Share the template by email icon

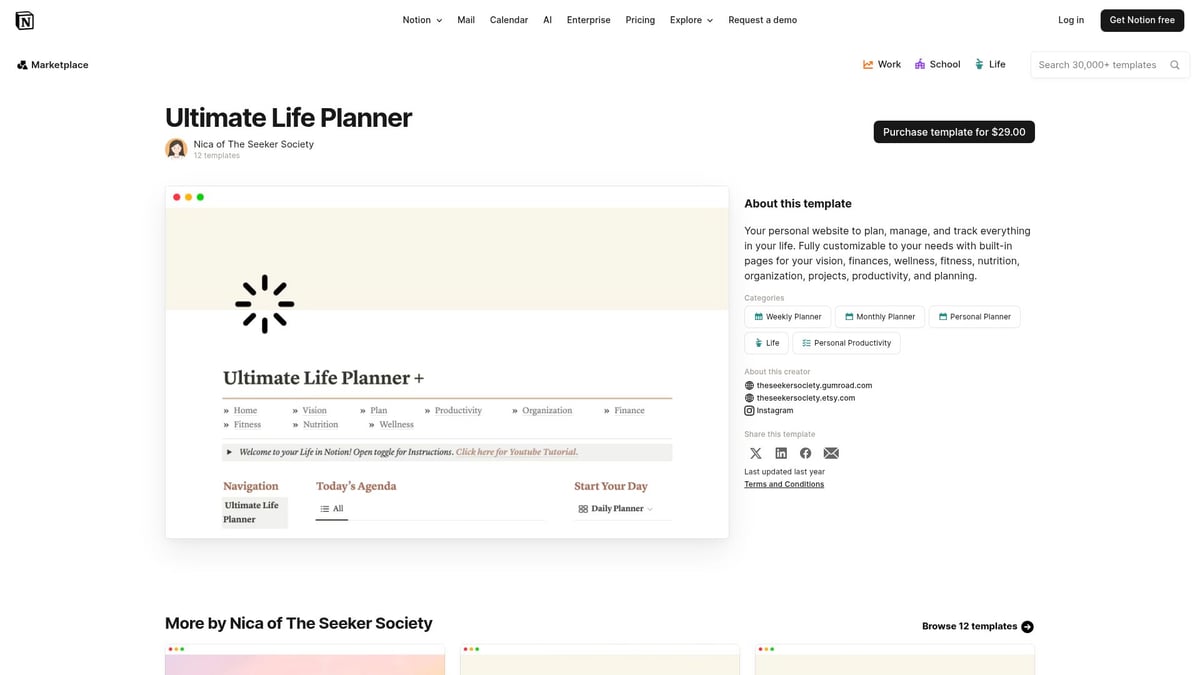pos(831,452)
